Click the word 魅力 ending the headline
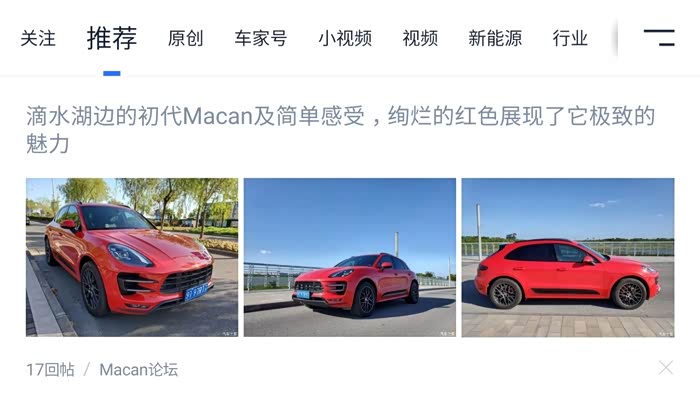700x408 pixels. click(x=48, y=144)
